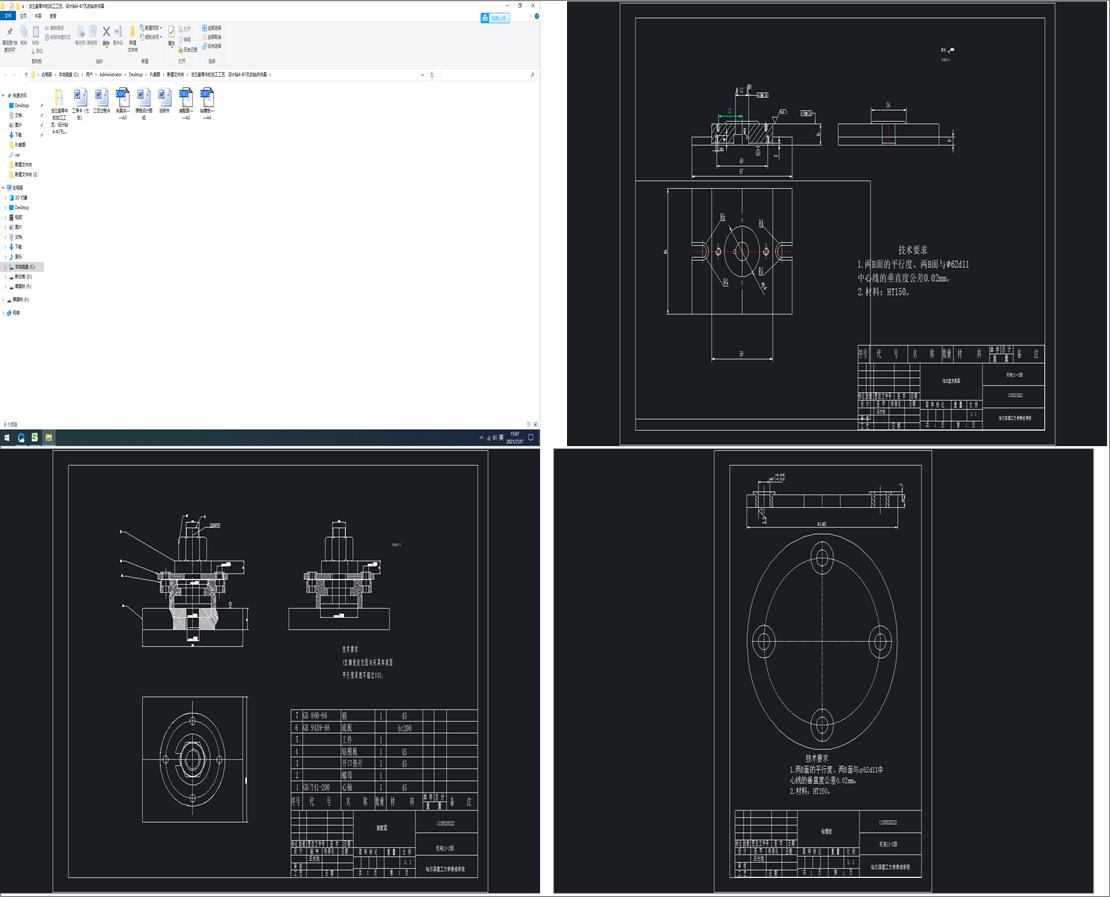This screenshot has width=1110, height=897.
Task: Select the DWG file ending in A4
Action: click(x=207, y=103)
